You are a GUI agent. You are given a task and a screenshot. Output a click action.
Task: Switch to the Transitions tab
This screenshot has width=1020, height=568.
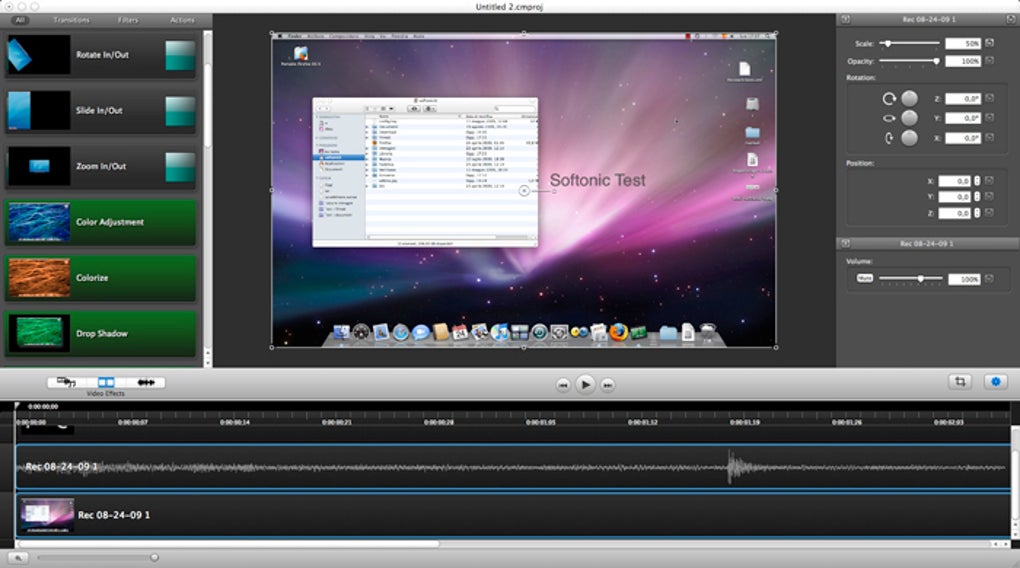(x=71, y=20)
